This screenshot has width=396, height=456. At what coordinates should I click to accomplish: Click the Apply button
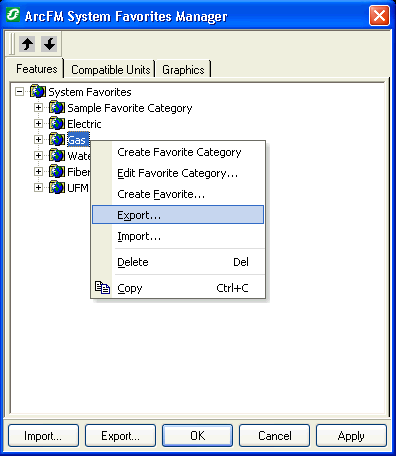tap(351, 436)
